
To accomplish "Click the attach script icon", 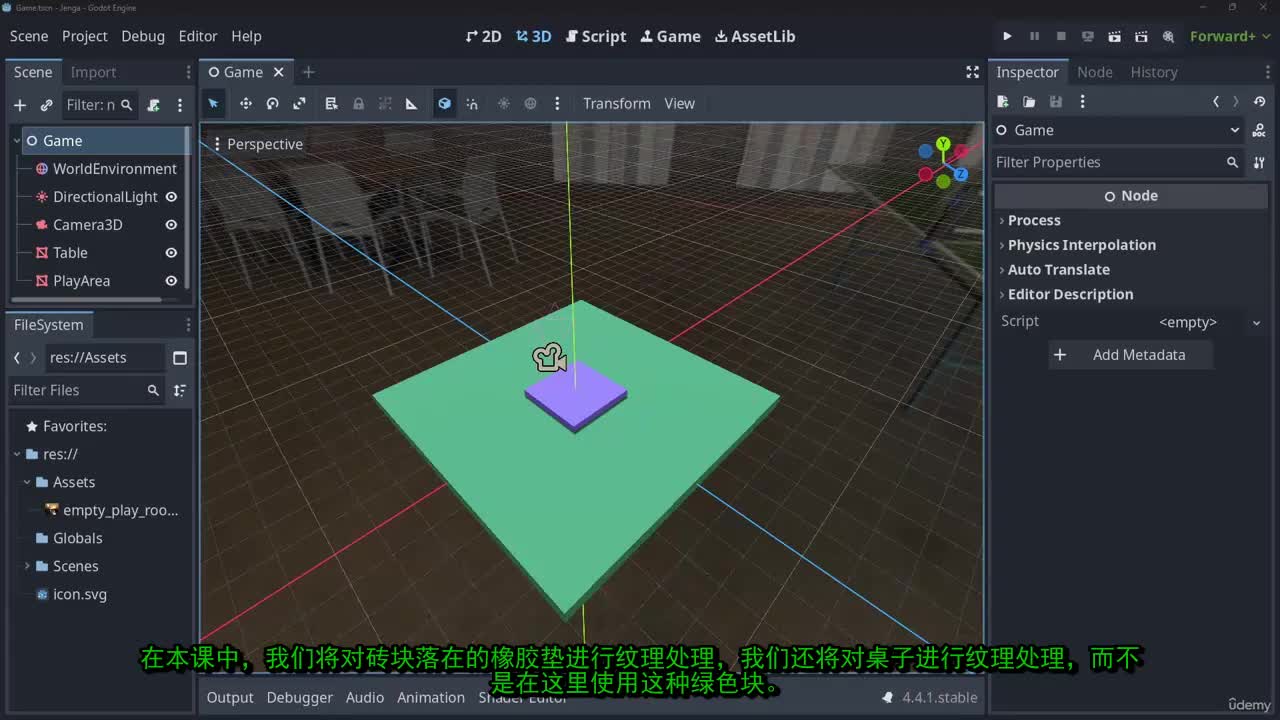I will [153, 105].
